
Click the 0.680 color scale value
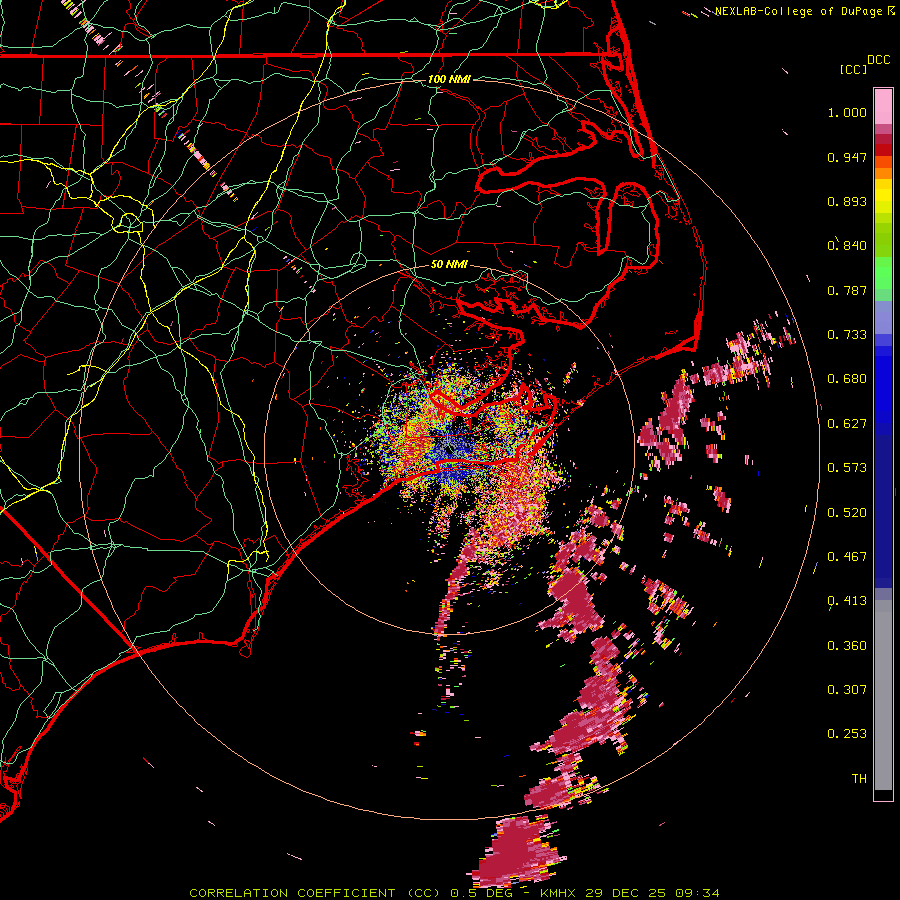[847, 379]
